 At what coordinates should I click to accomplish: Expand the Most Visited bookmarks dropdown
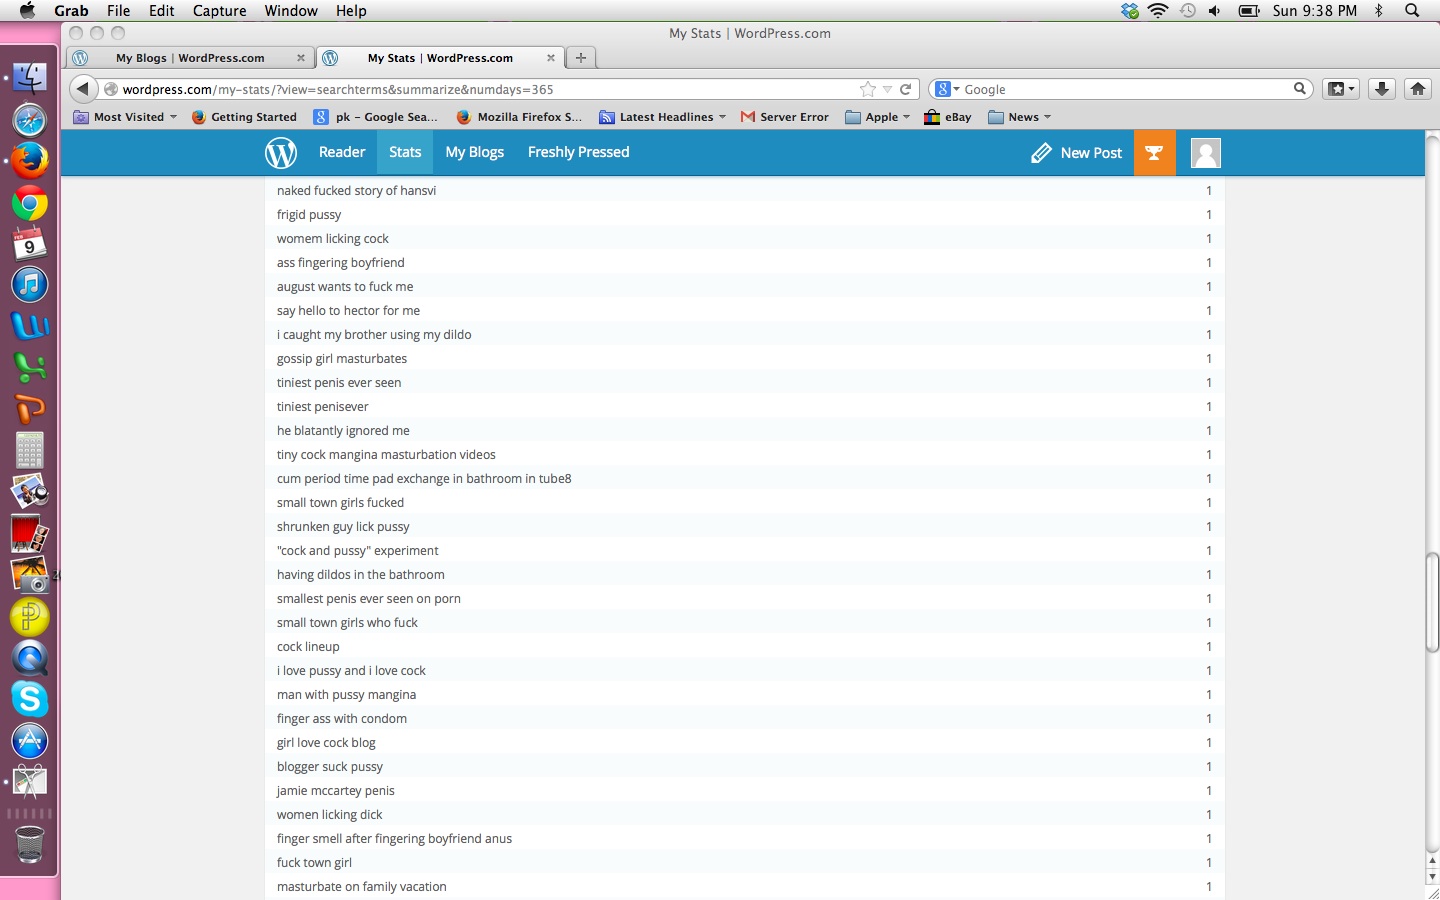pos(127,117)
